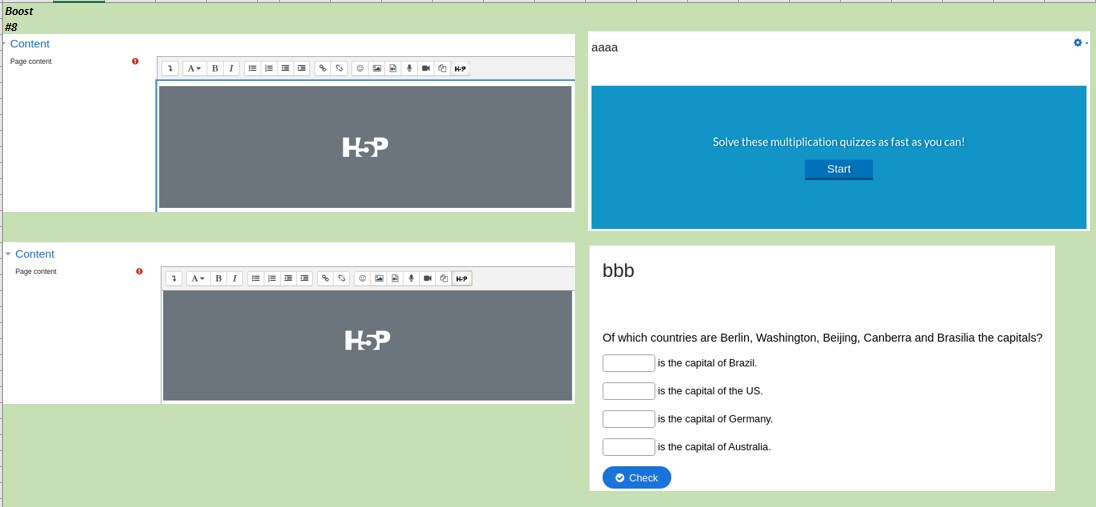The height and width of the screenshot is (507, 1096).
Task: Insert image in the editor beside aaaa preview
Action: click(x=377, y=69)
